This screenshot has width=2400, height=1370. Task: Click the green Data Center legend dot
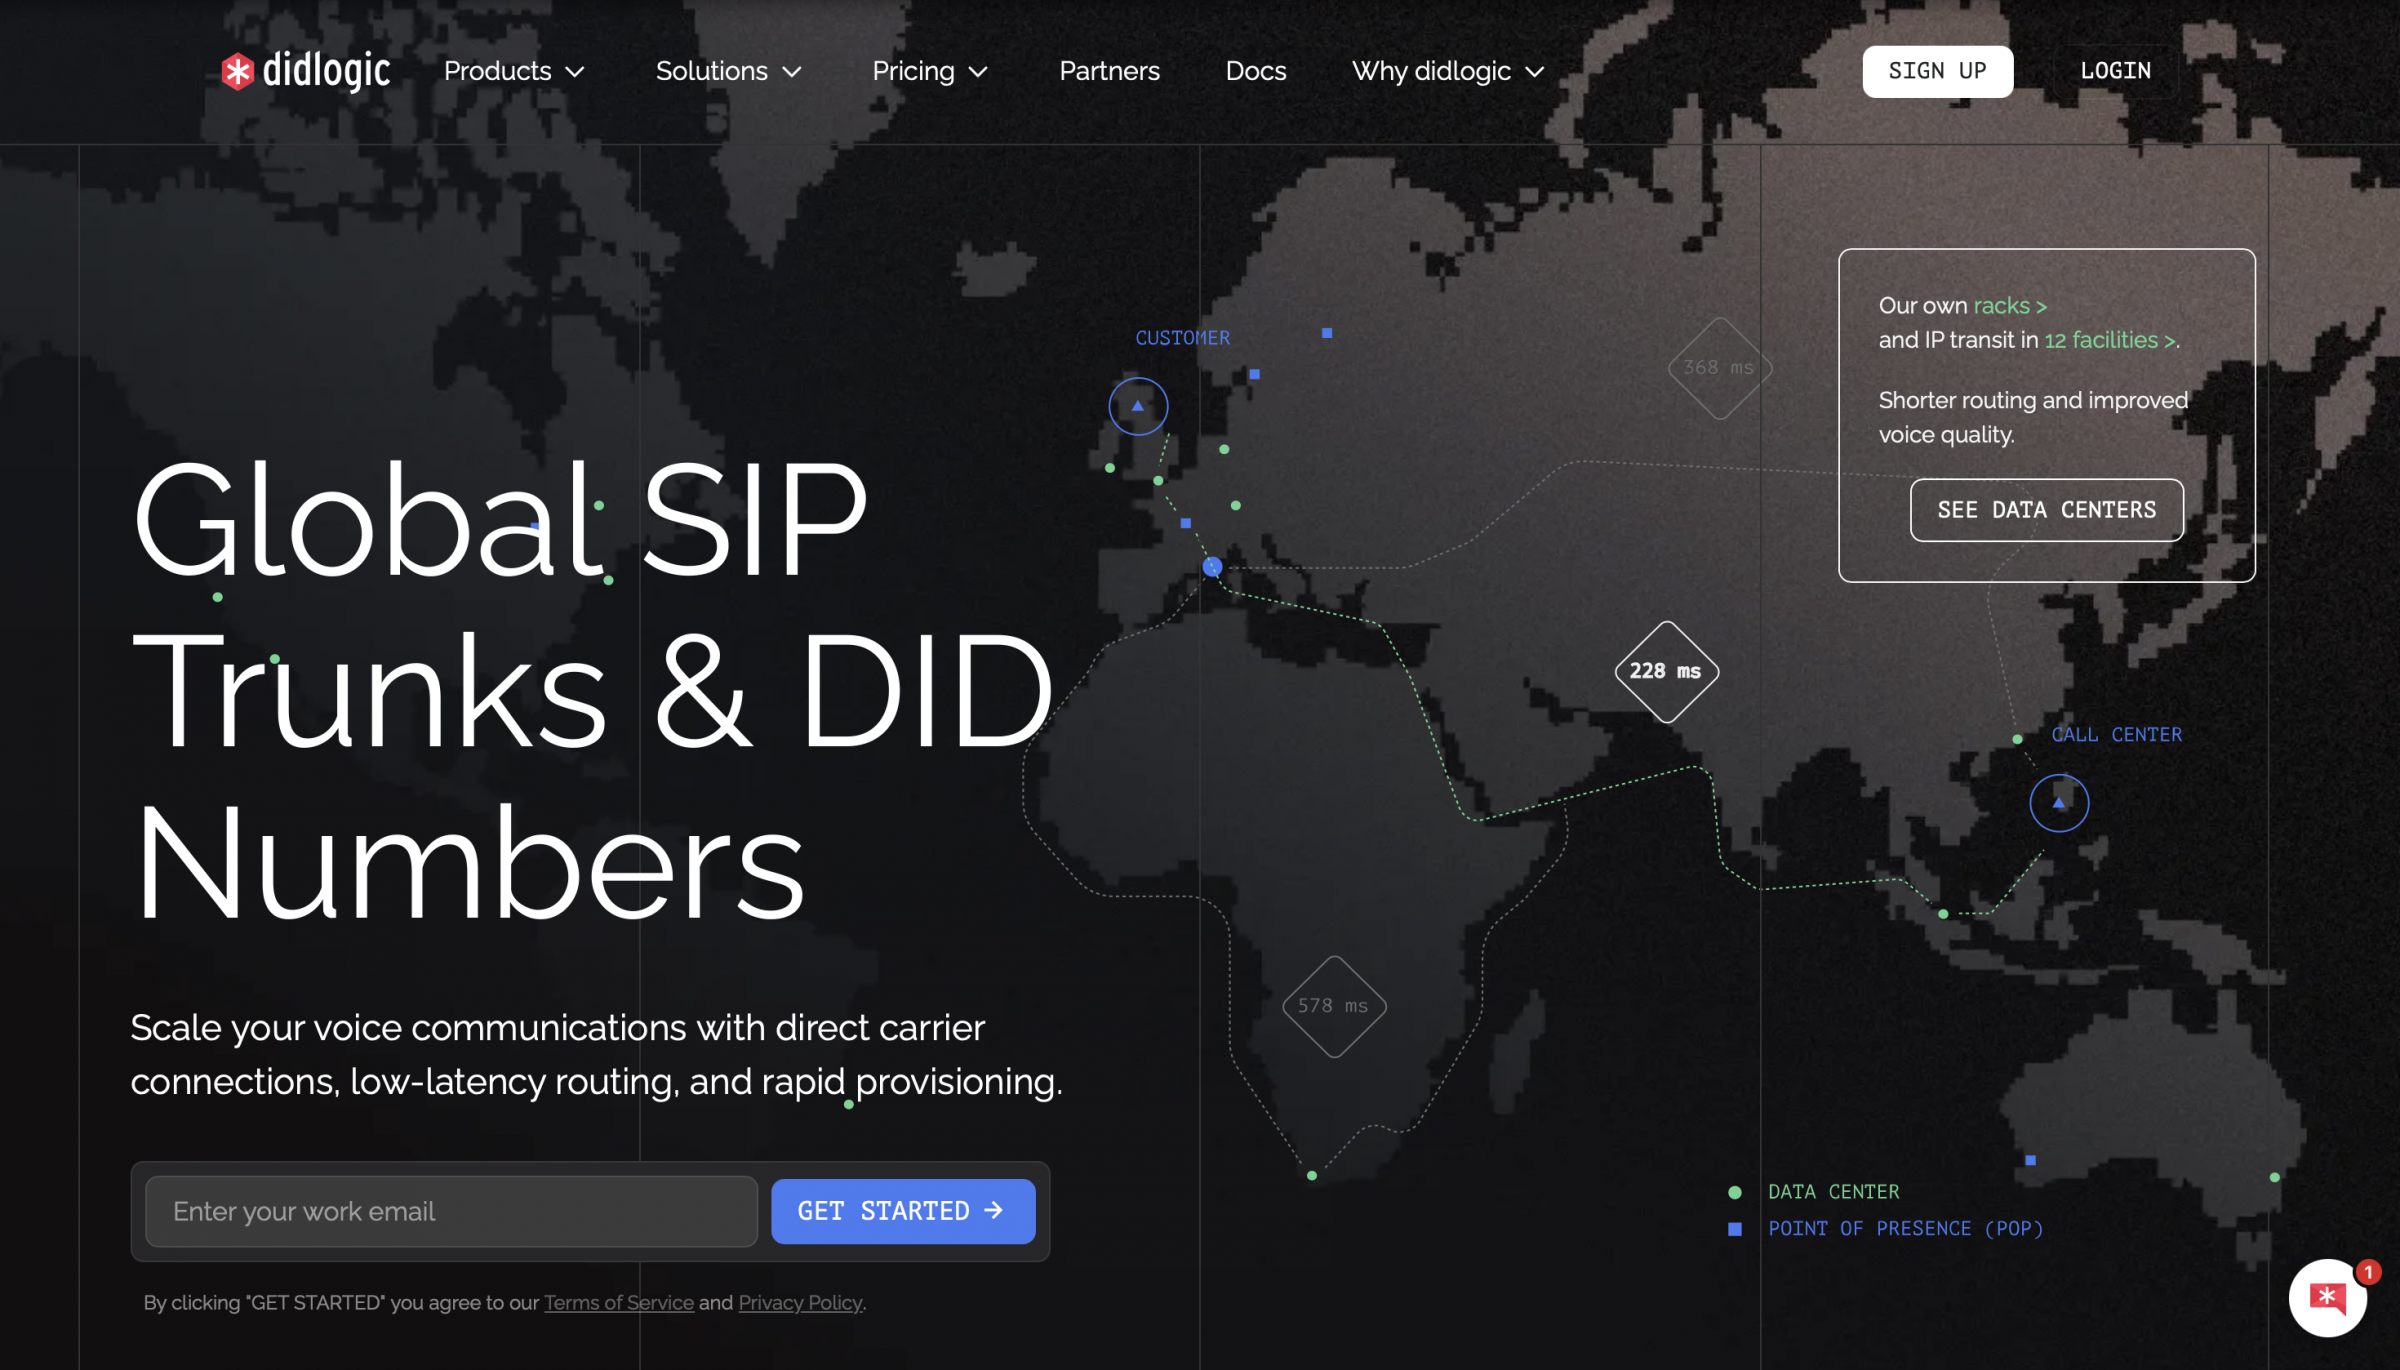coord(1735,1192)
